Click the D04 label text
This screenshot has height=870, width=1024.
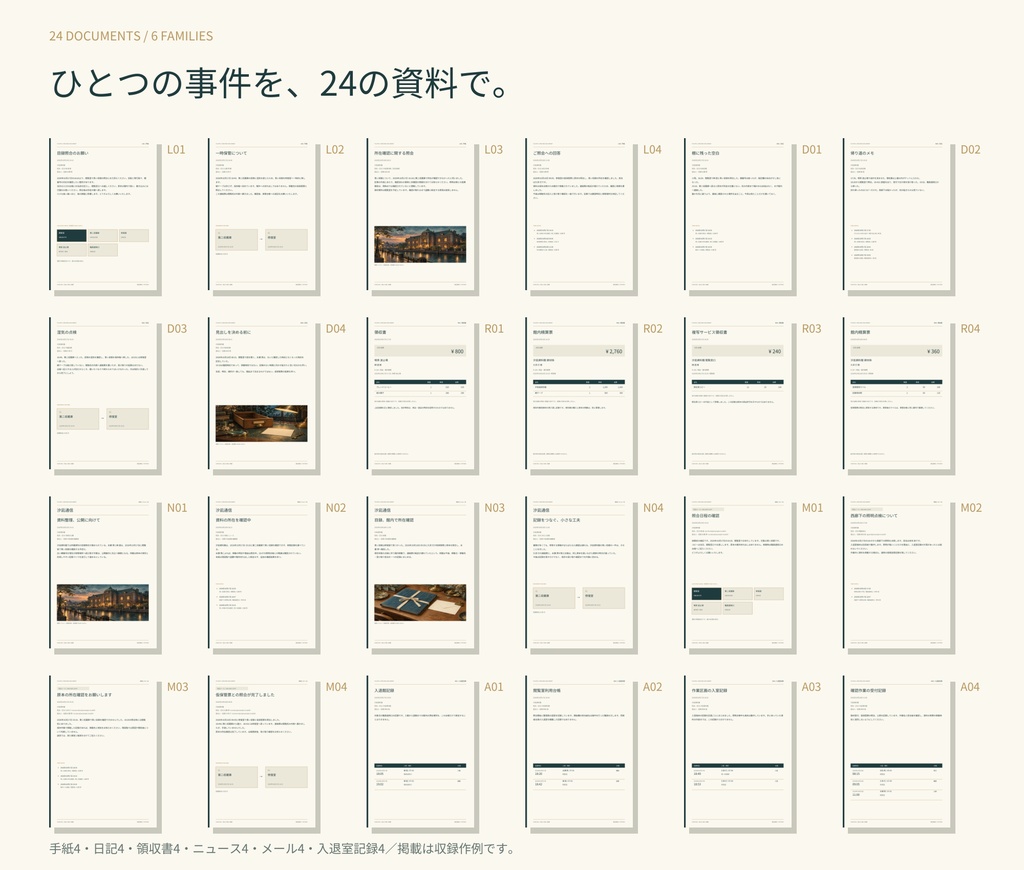tap(336, 329)
